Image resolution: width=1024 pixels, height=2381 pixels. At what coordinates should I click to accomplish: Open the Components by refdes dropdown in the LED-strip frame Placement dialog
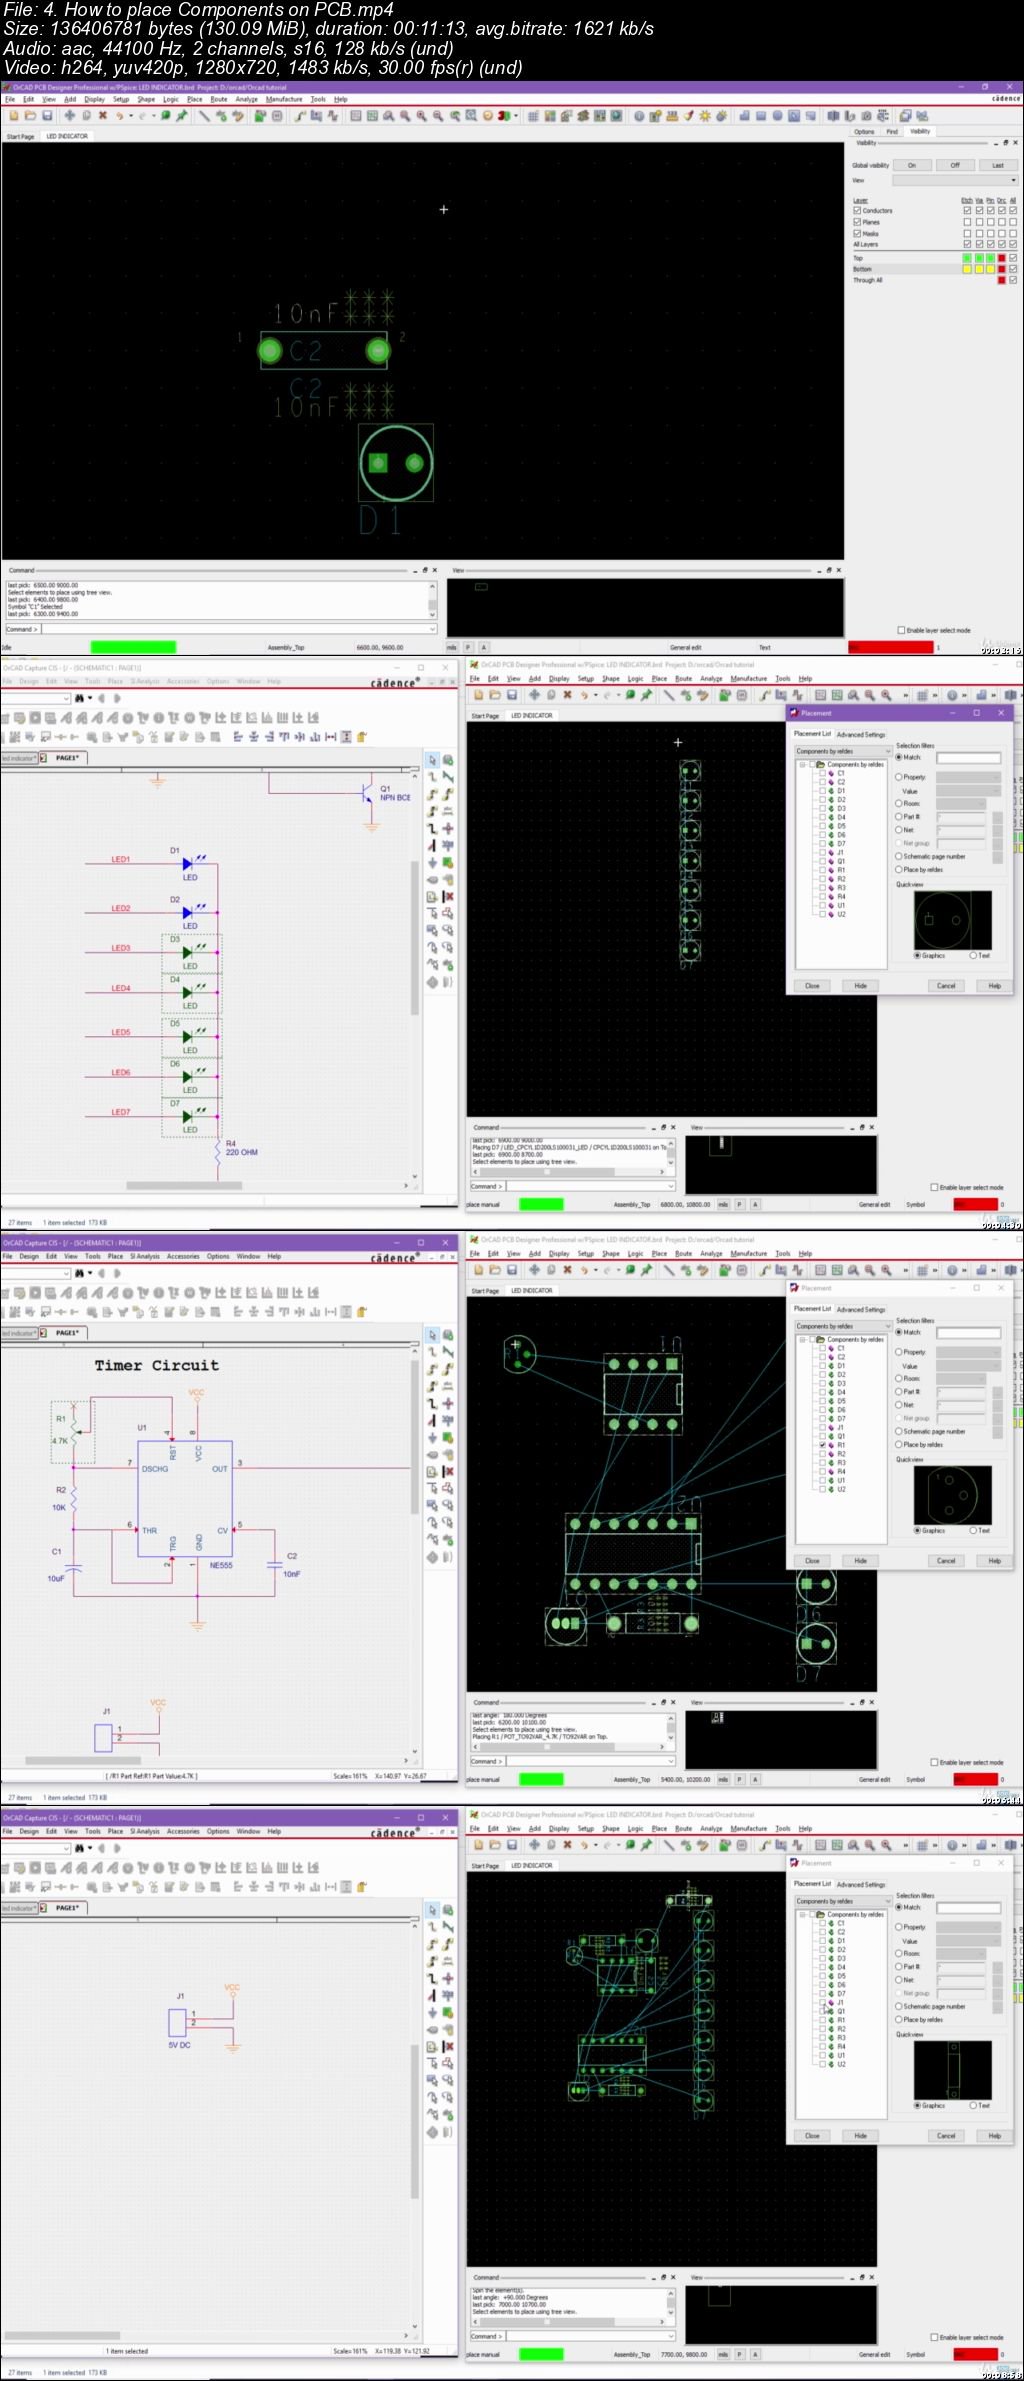pos(843,751)
